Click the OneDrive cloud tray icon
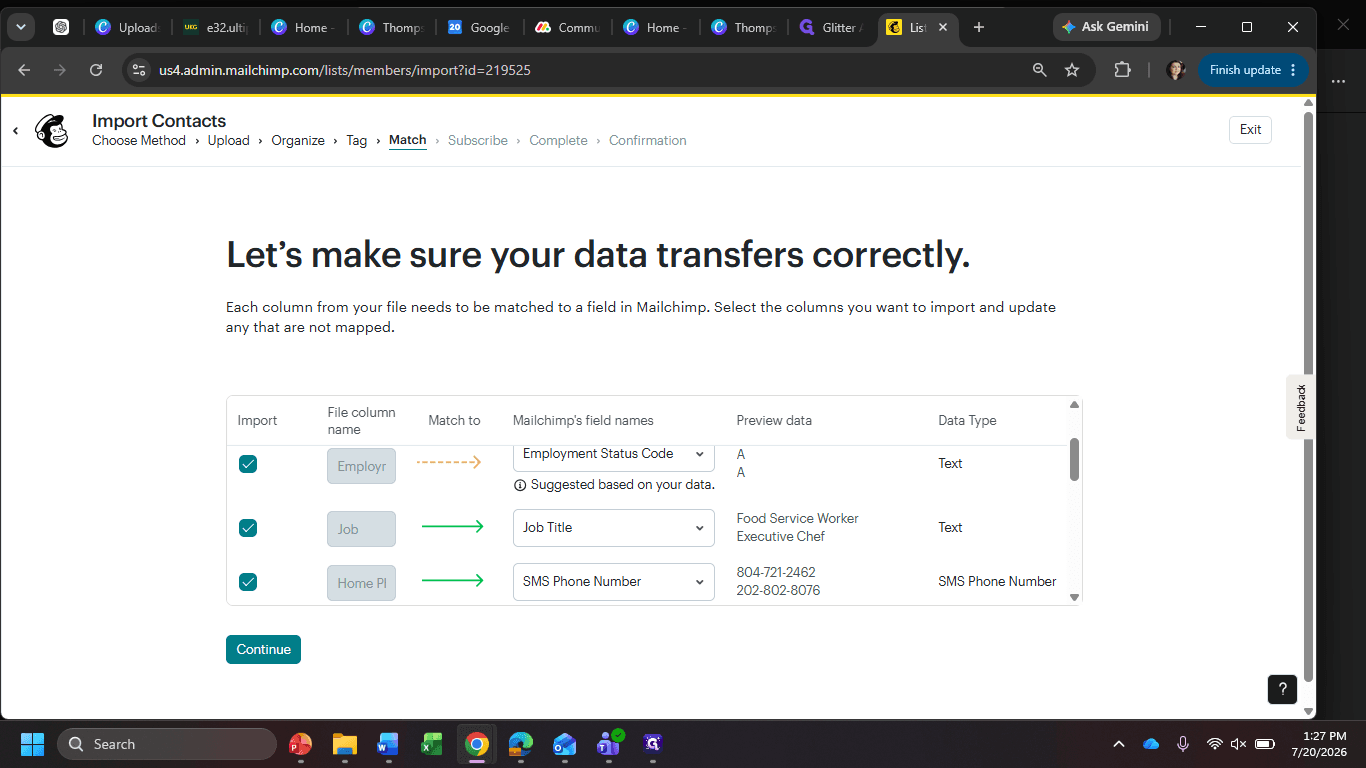 (x=1151, y=744)
